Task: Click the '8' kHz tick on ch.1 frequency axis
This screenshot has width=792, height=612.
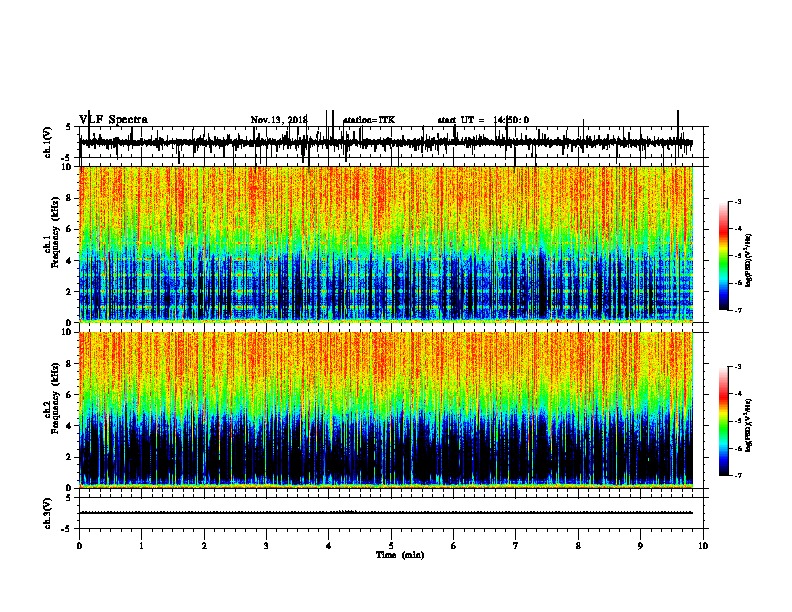Action: pyautogui.click(x=71, y=198)
